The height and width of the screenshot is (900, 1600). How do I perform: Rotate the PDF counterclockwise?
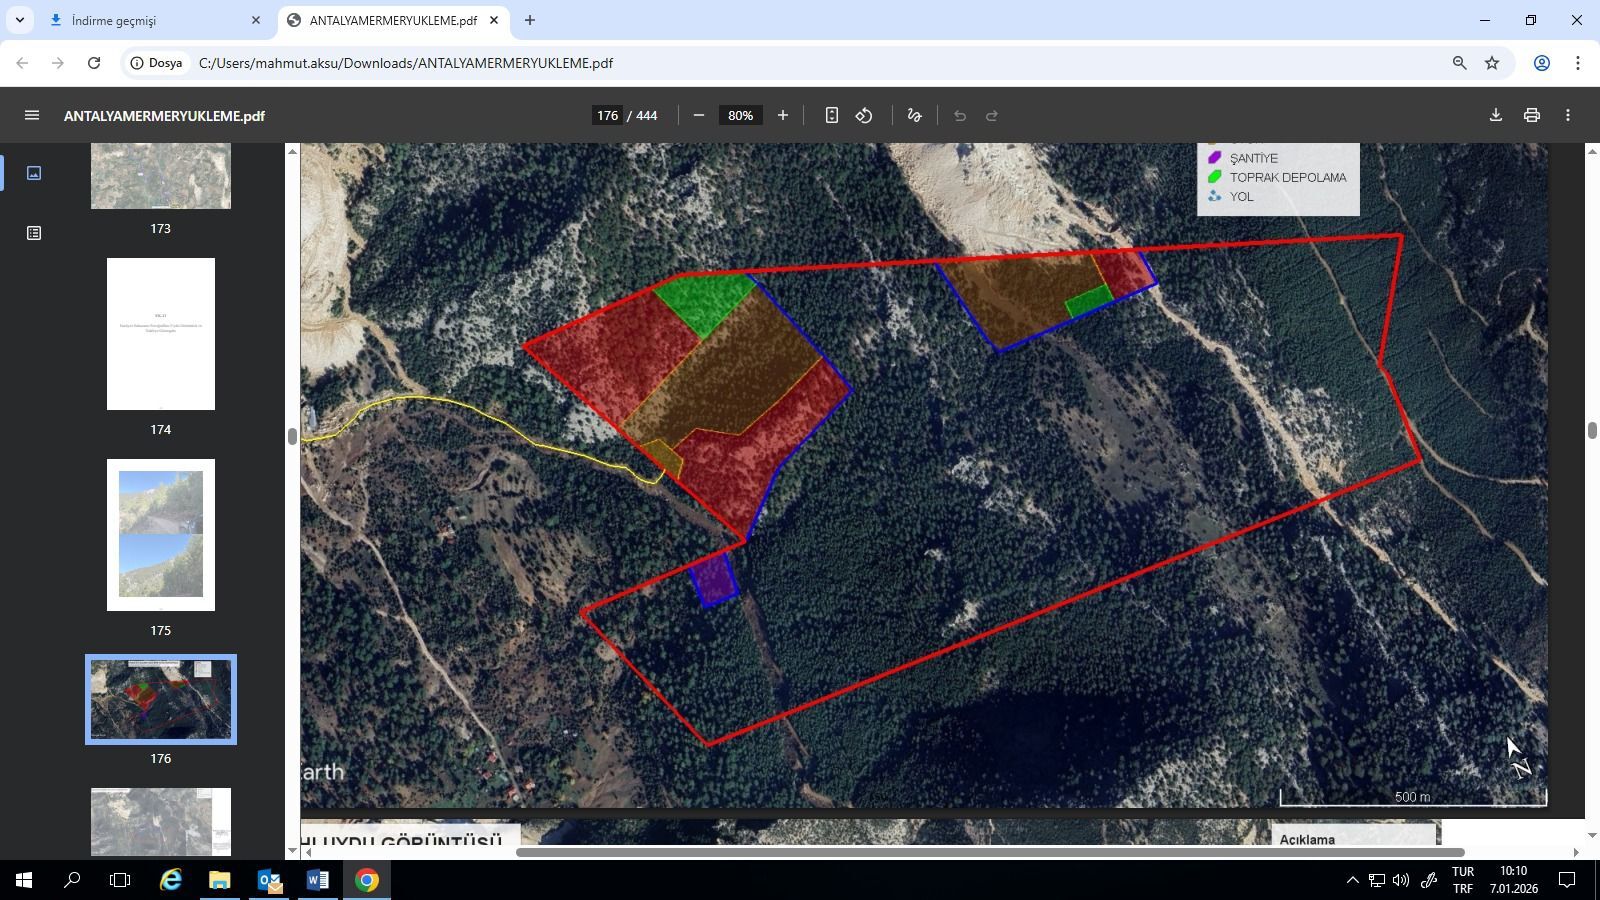pos(864,116)
